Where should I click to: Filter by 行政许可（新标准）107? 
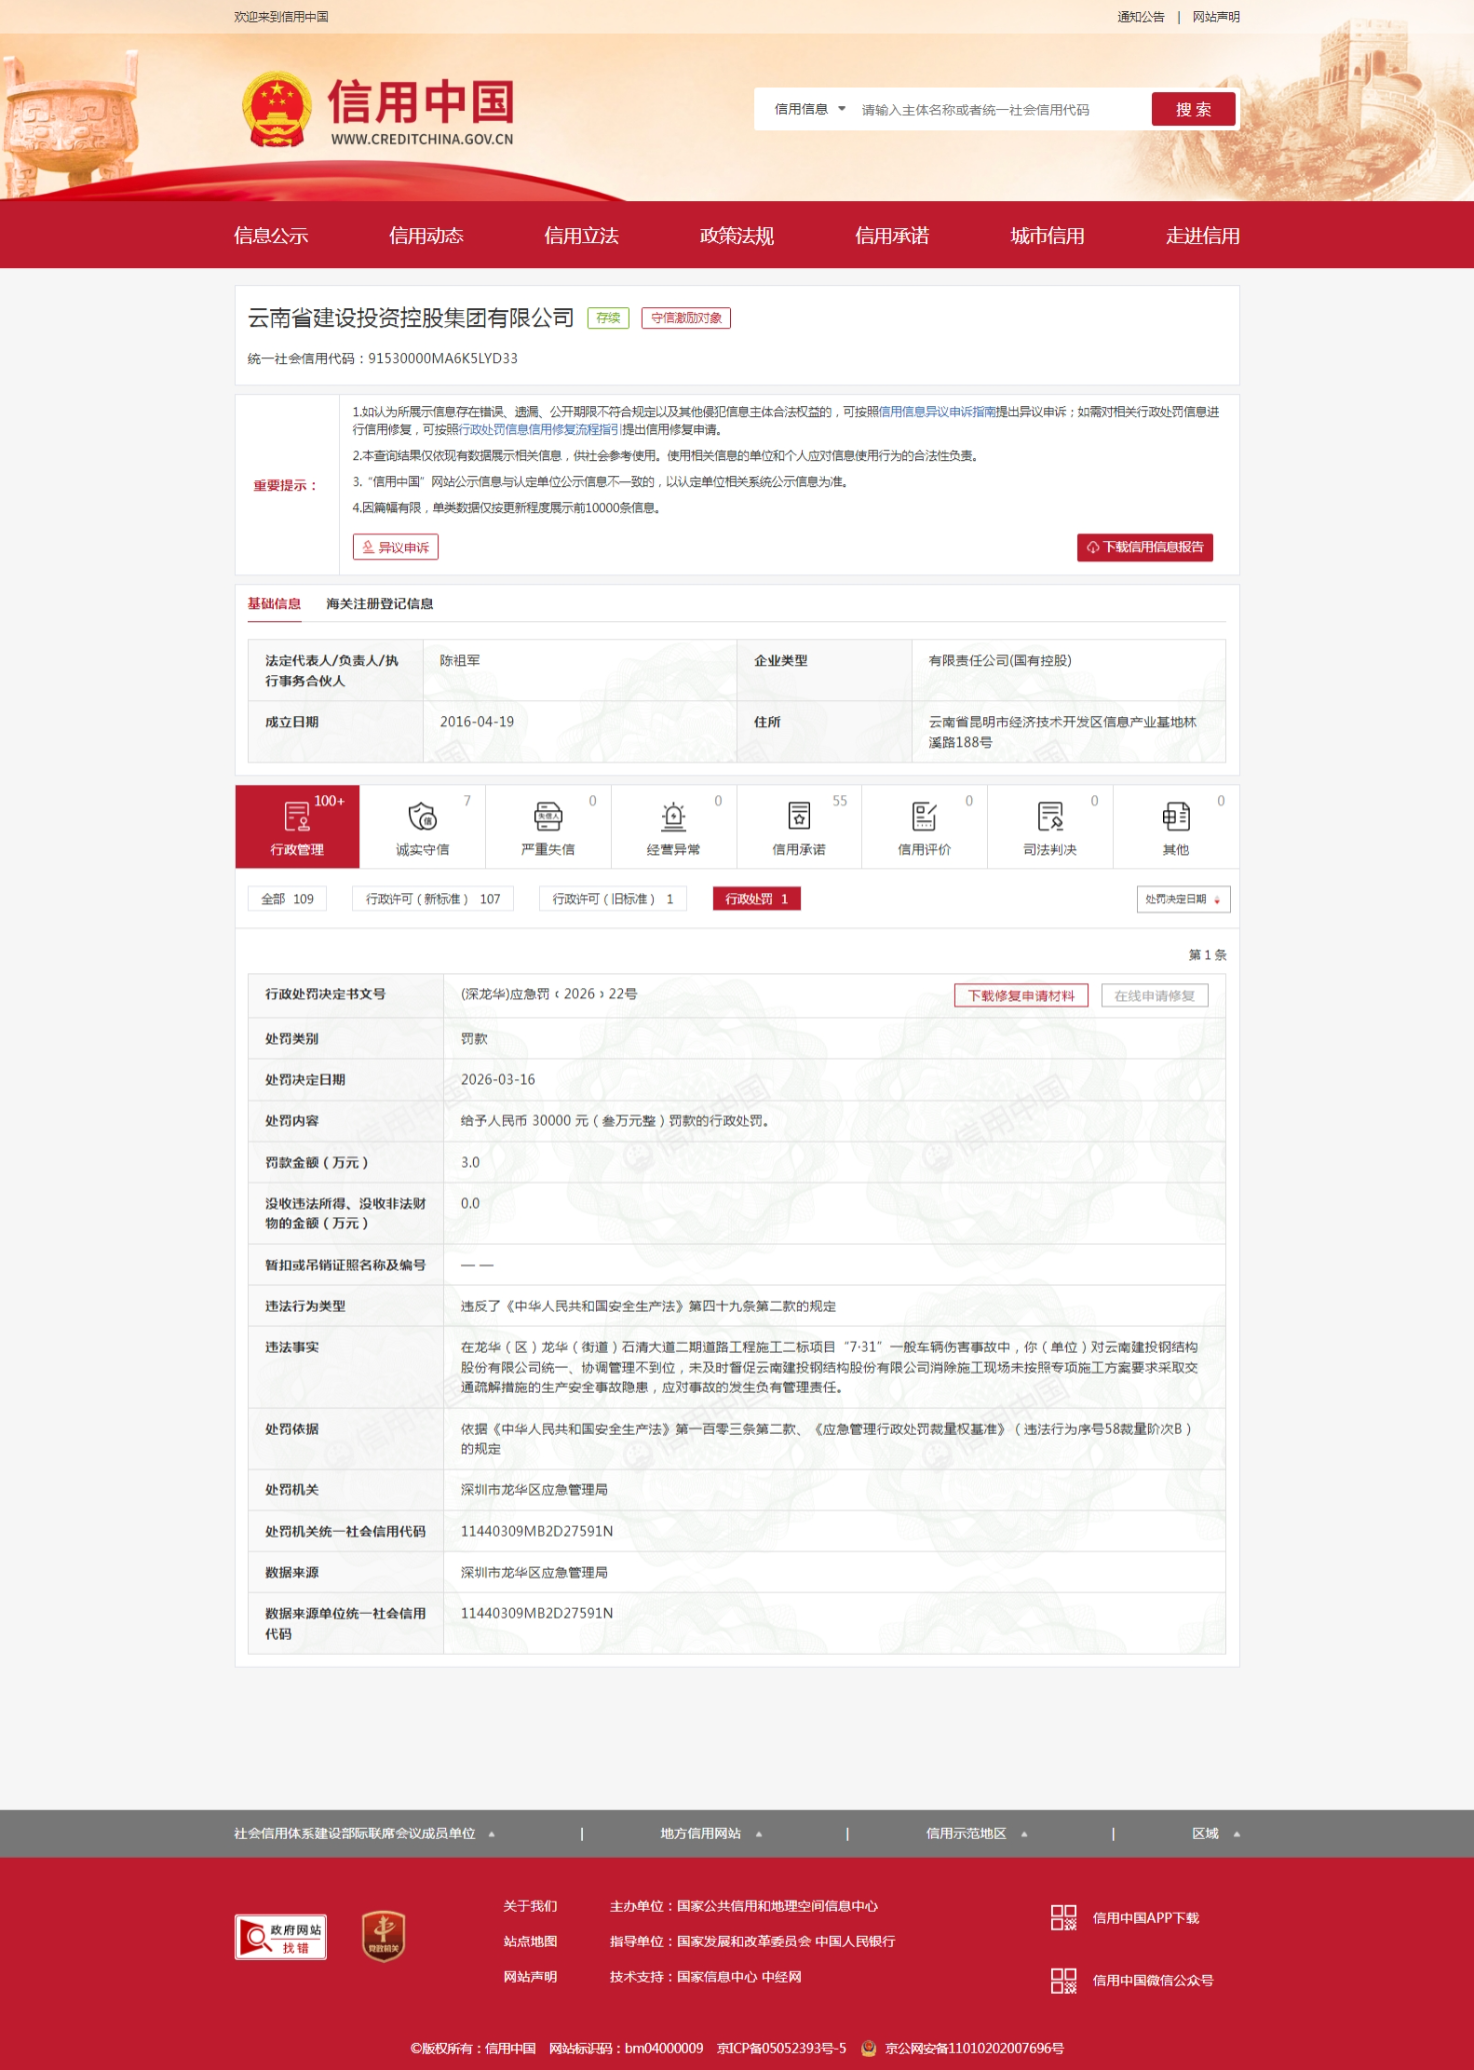pos(432,899)
